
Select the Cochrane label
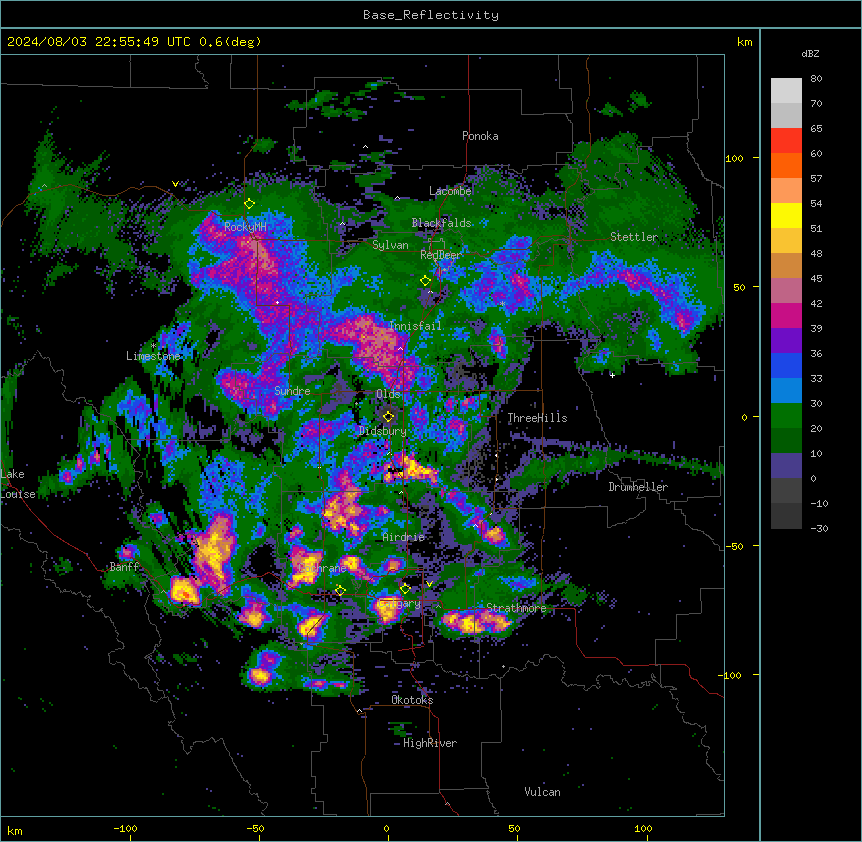click(x=323, y=568)
